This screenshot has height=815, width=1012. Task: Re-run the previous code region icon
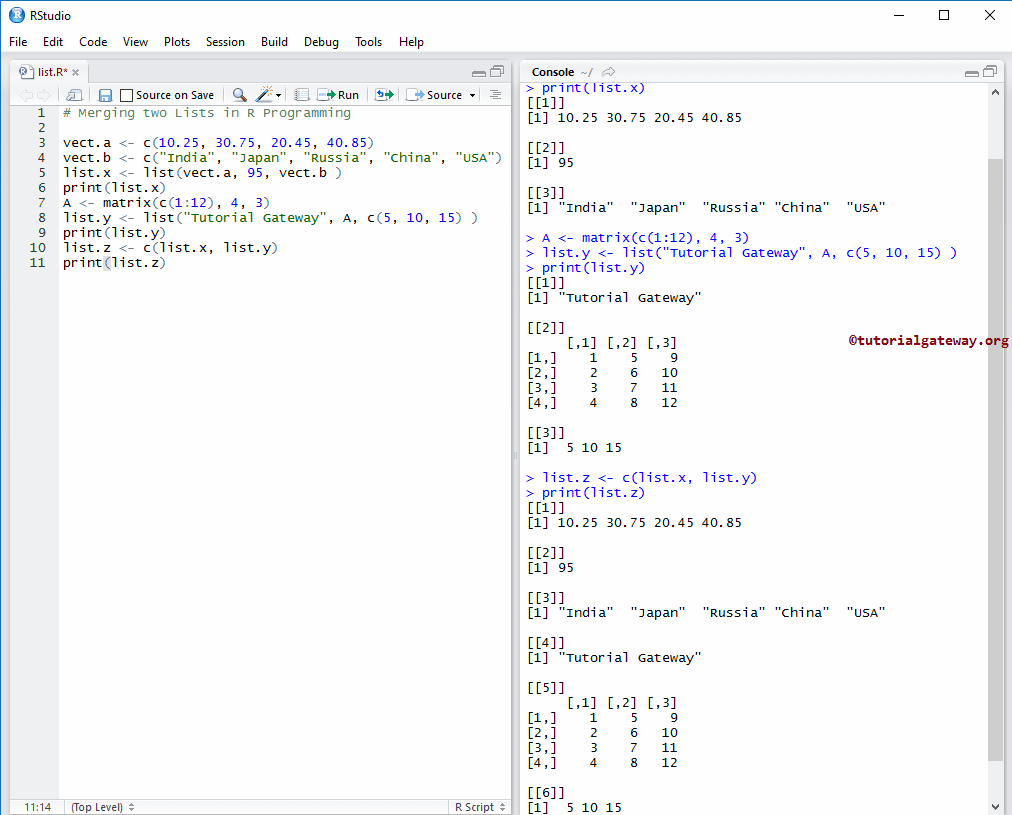(384, 95)
